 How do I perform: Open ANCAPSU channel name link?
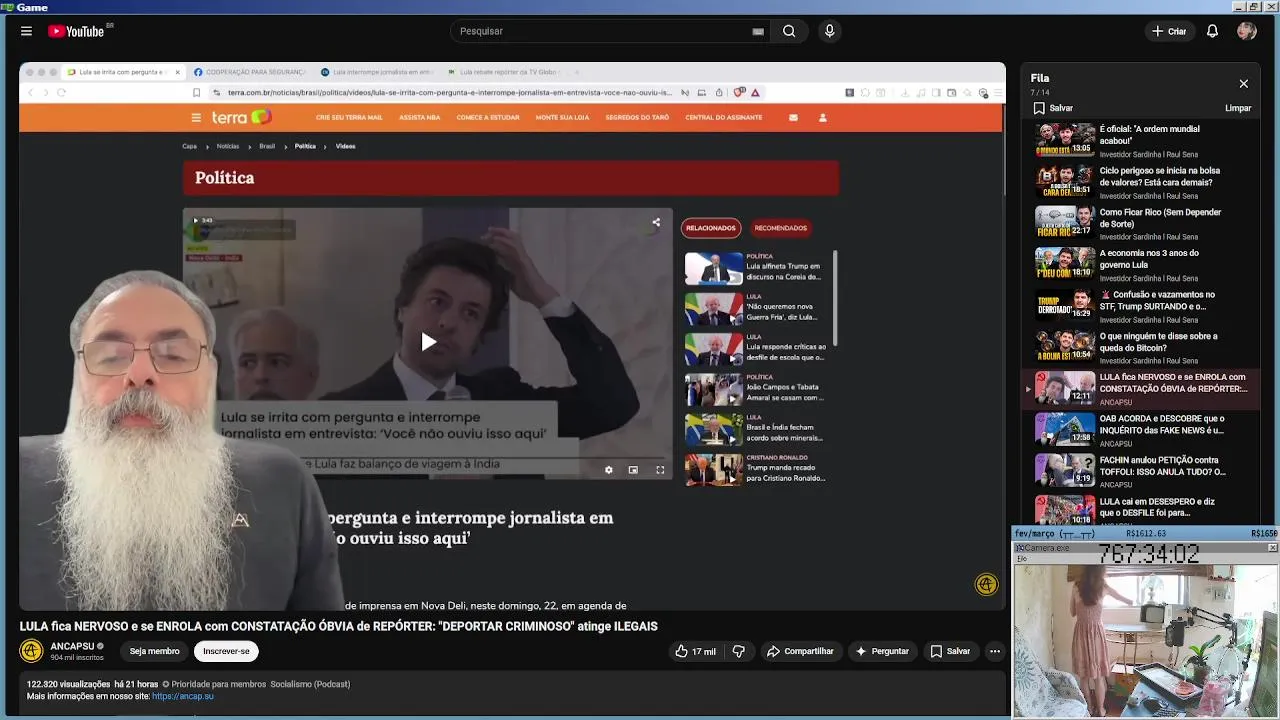[72, 646]
